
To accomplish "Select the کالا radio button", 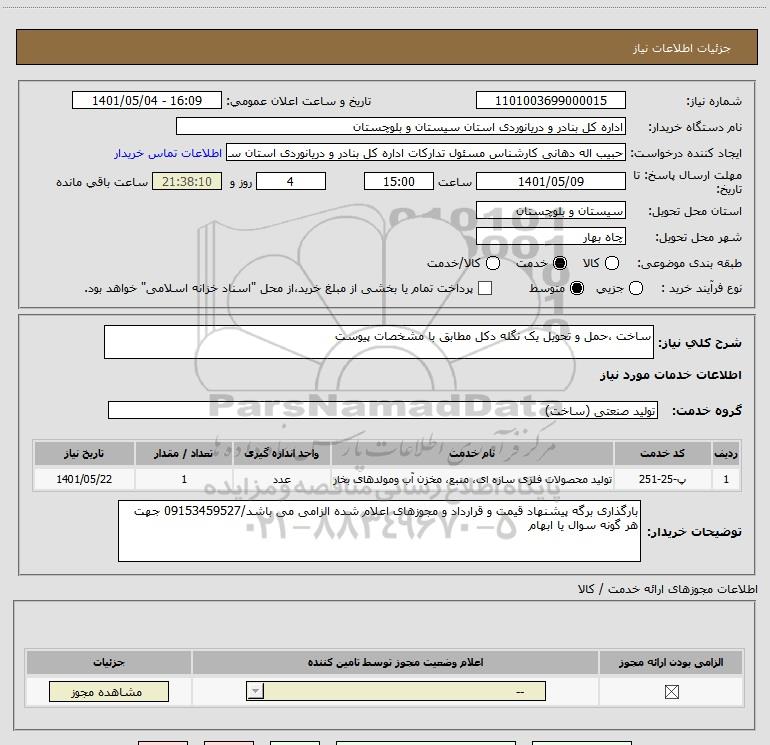I will (611, 263).
